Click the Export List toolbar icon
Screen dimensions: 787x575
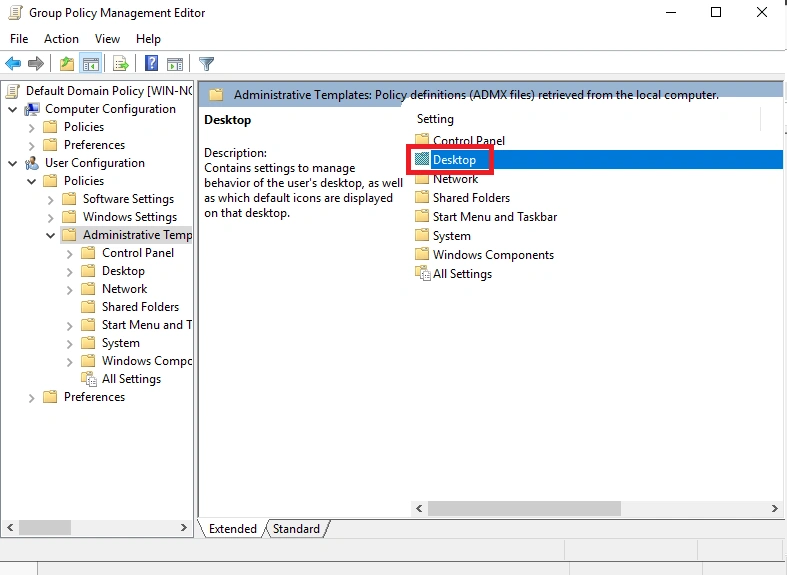121,64
